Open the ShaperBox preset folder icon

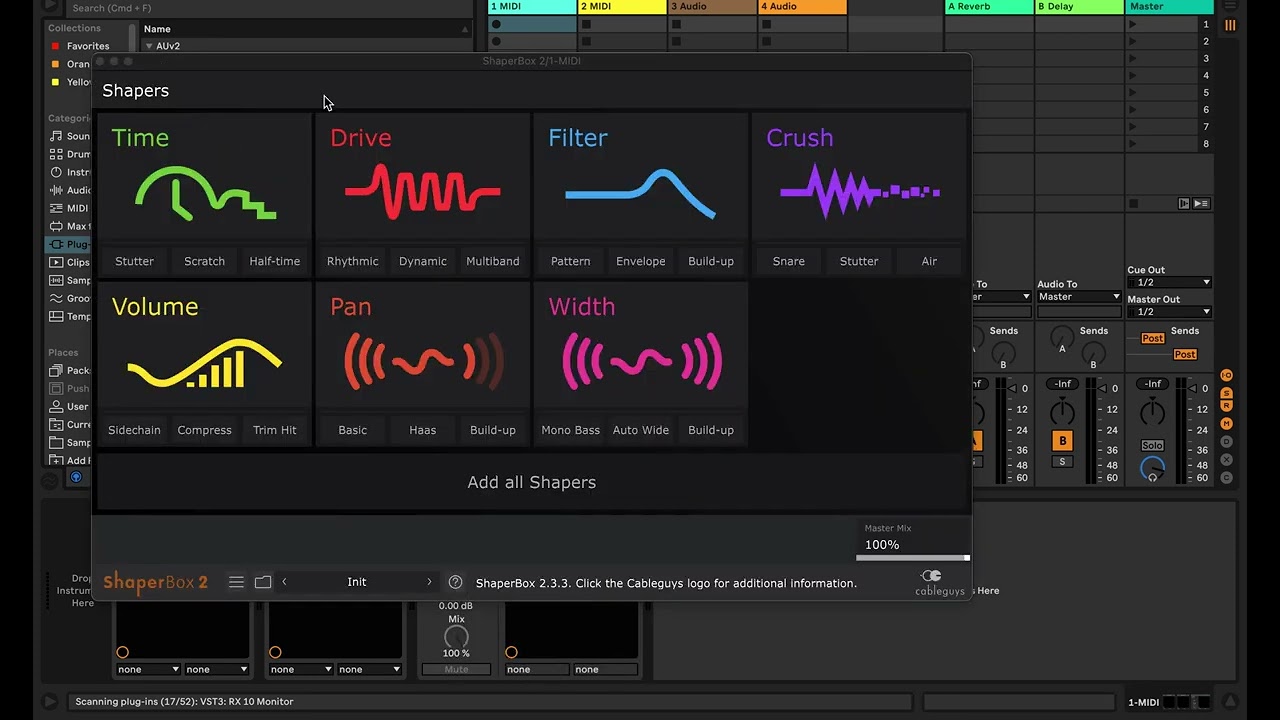pyautogui.click(x=263, y=582)
